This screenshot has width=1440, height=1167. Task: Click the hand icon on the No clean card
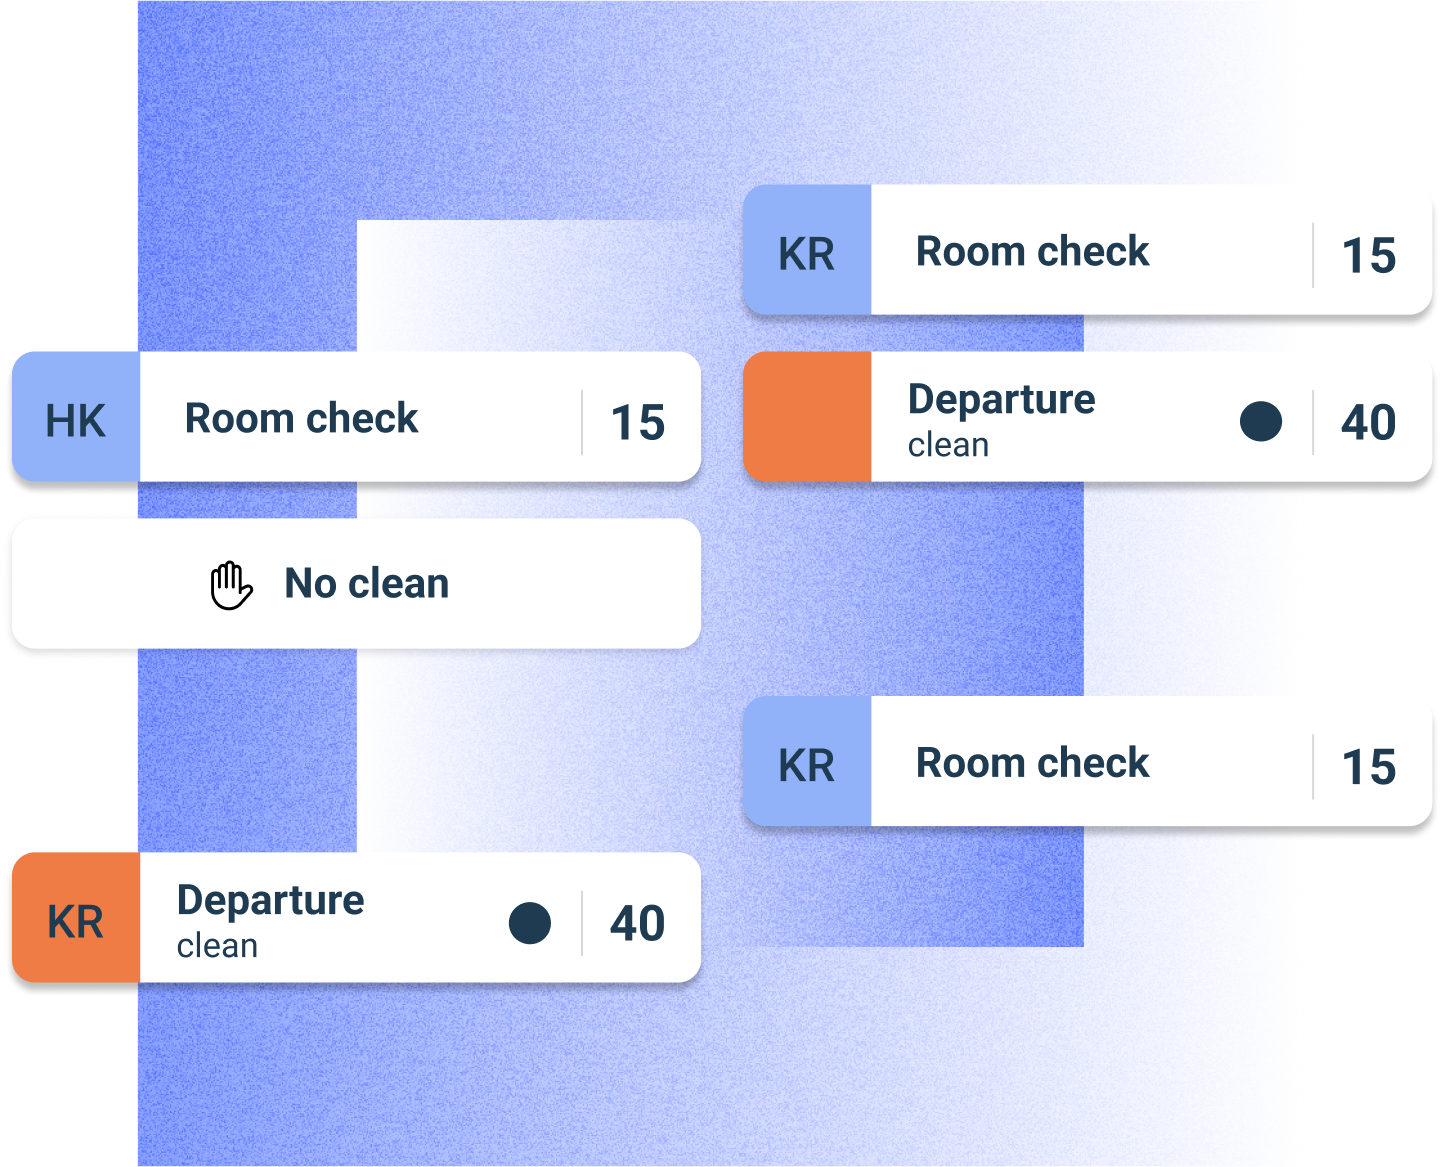[x=231, y=585]
